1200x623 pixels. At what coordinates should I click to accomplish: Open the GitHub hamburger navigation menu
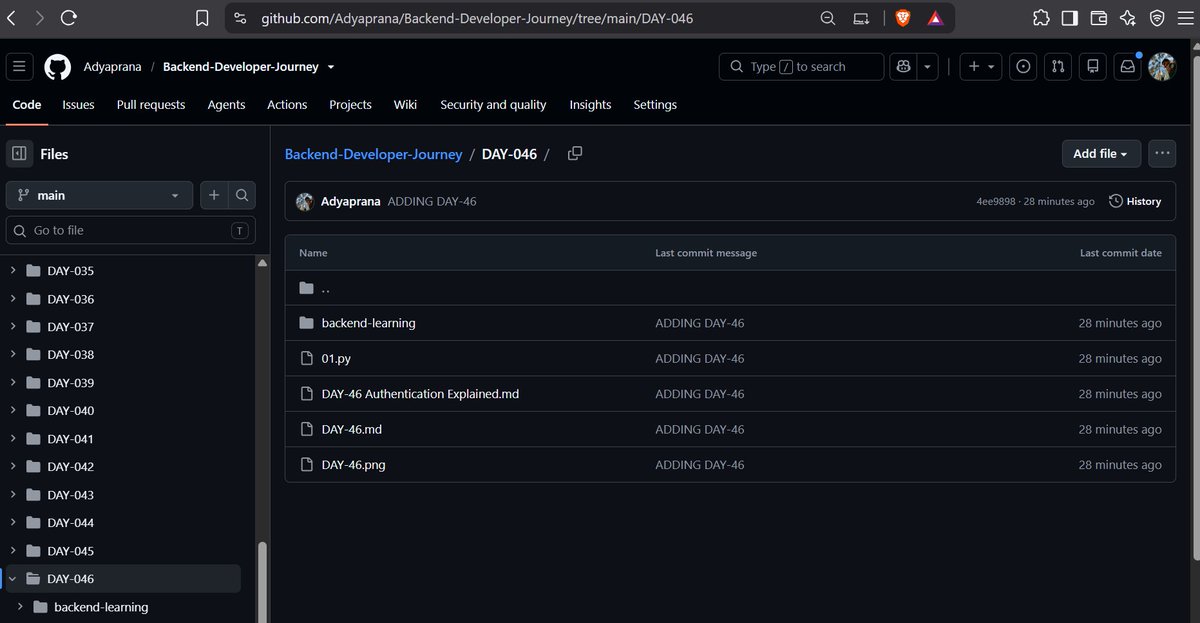click(20, 67)
